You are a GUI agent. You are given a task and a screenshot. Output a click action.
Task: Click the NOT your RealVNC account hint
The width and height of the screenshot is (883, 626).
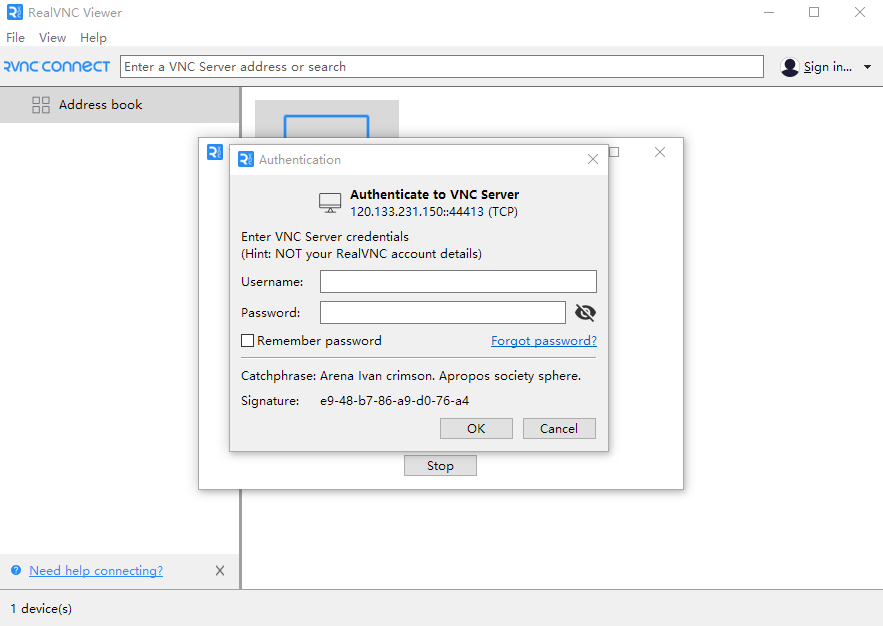(x=362, y=253)
